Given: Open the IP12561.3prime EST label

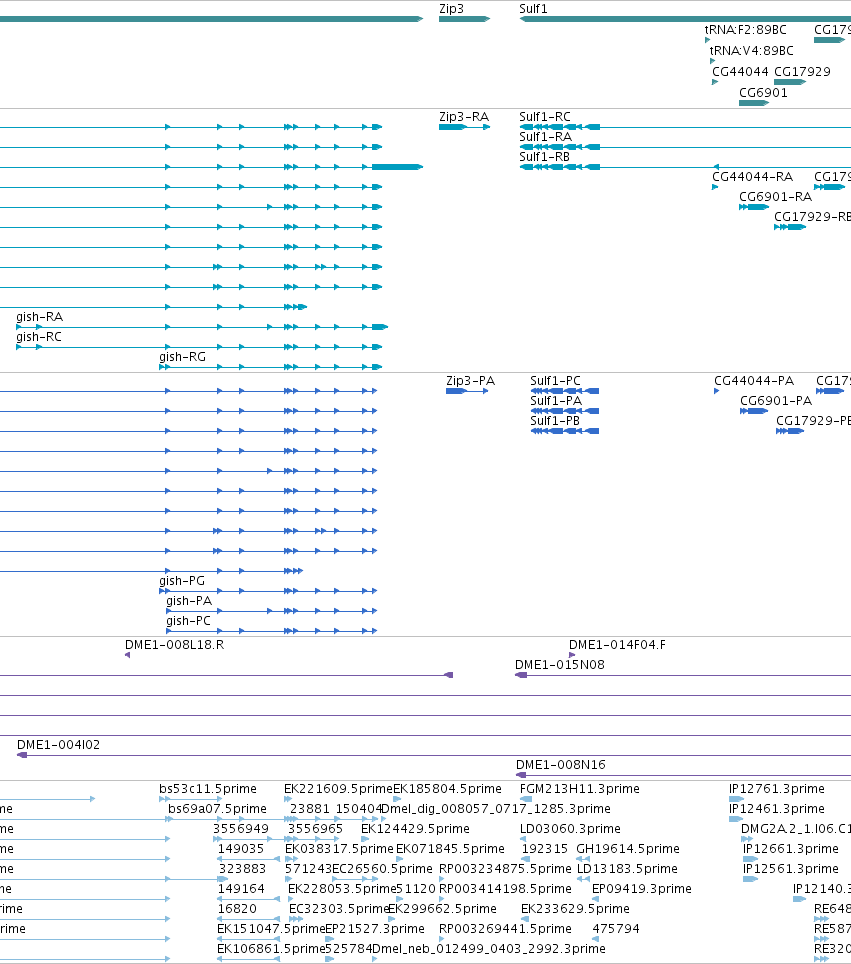Looking at the screenshot, I should point(791,869).
